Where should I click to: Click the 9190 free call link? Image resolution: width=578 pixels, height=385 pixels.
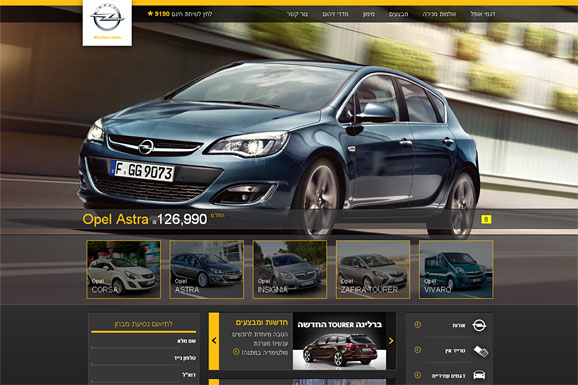click(x=180, y=14)
